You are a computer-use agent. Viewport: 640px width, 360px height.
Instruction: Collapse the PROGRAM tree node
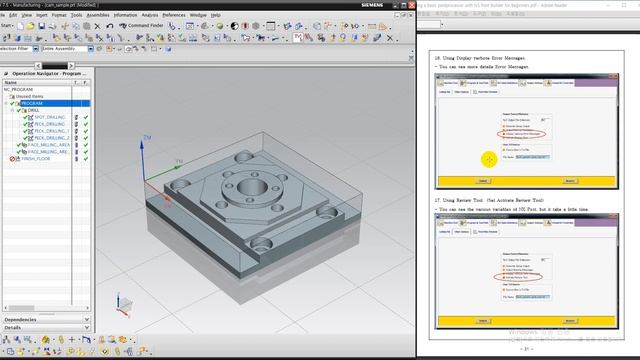pyautogui.click(x=6, y=104)
